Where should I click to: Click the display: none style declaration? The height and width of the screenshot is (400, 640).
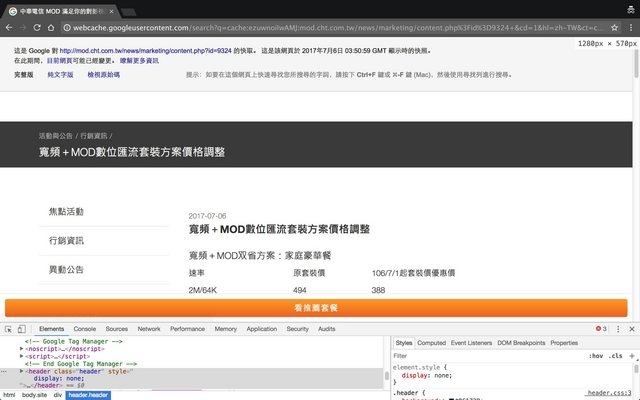pos(427,376)
